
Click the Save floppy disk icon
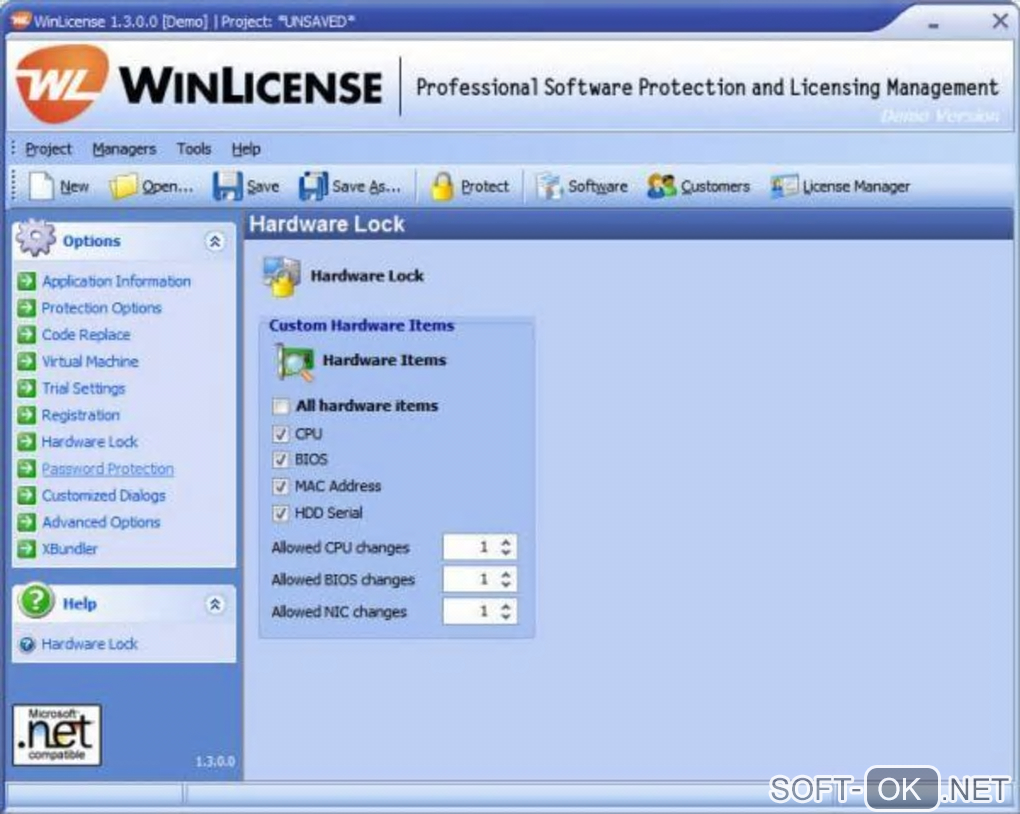click(228, 186)
